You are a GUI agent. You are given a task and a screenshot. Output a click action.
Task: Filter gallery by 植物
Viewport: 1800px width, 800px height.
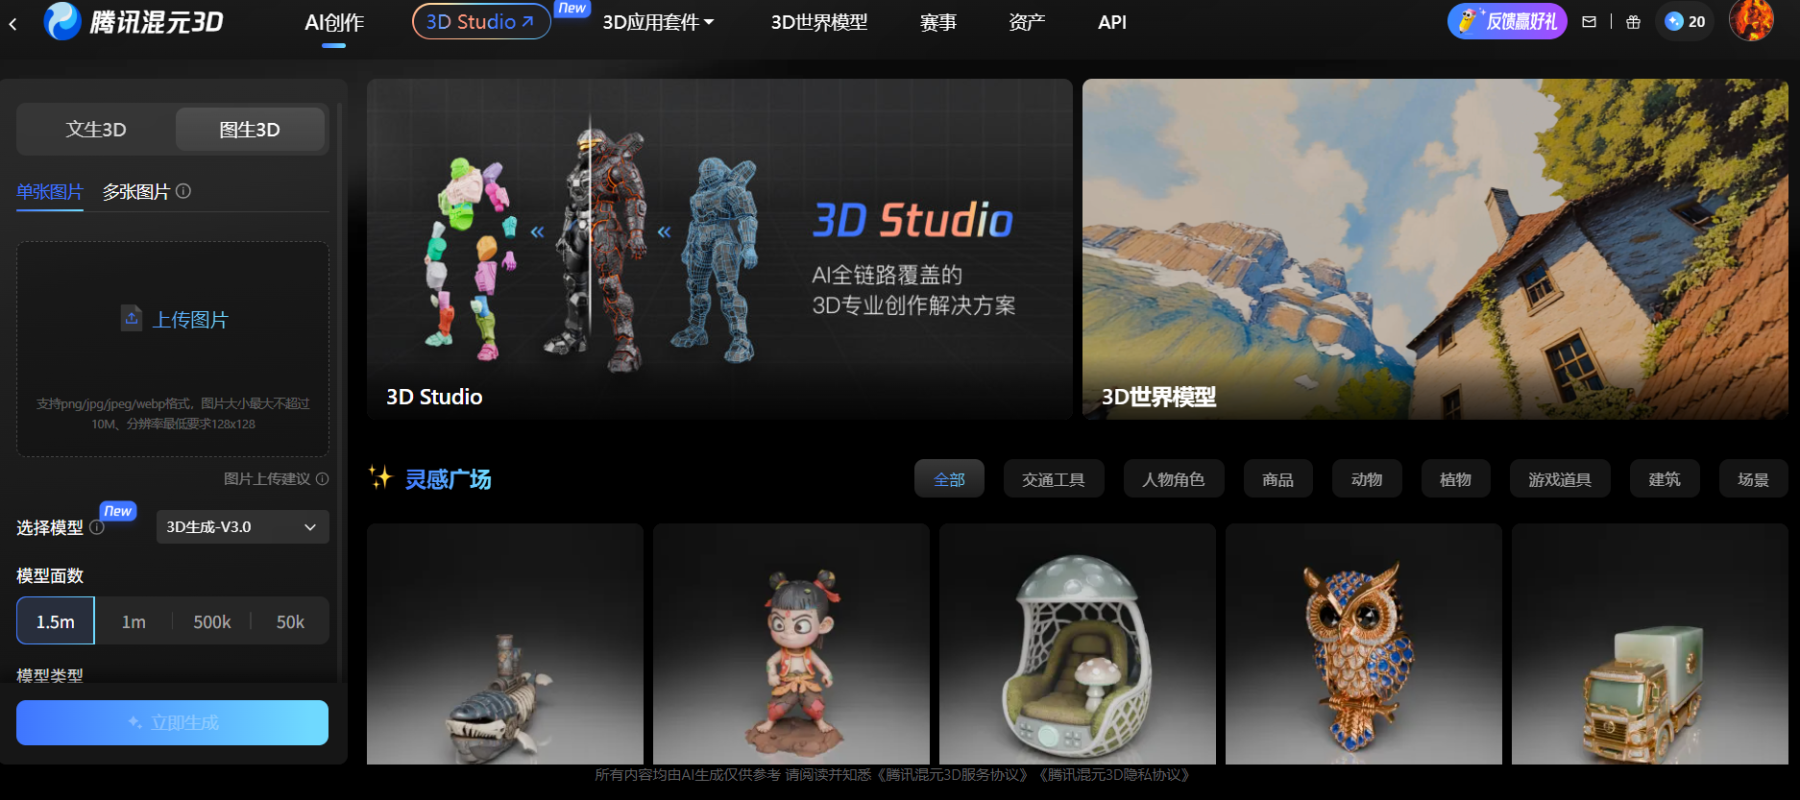pyautogui.click(x=1455, y=479)
